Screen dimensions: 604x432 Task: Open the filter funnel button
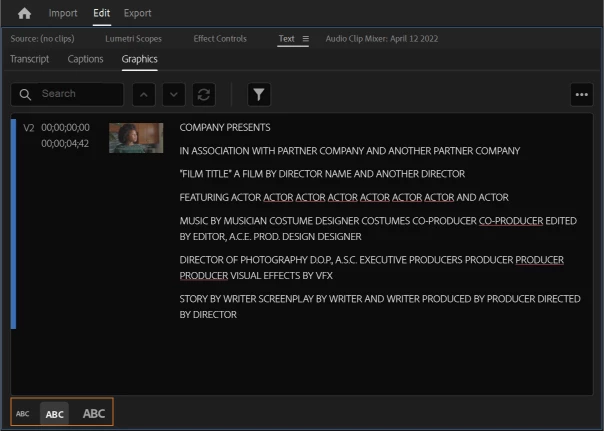(x=259, y=94)
